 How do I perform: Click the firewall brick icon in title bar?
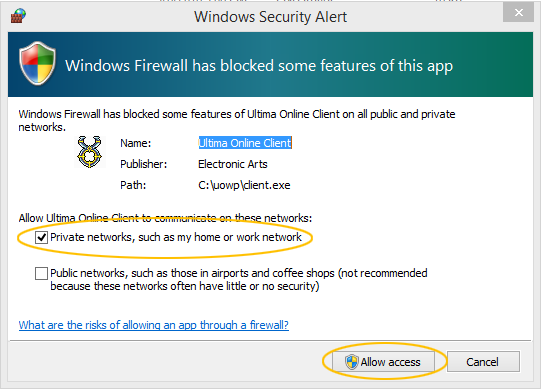(18, 16)
